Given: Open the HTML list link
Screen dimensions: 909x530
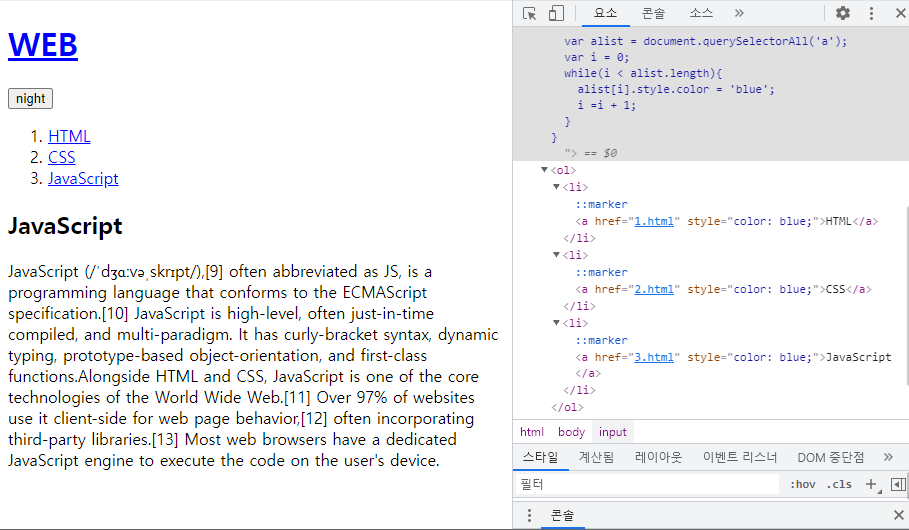Looking at the screenshot, I should coord(69,136).
